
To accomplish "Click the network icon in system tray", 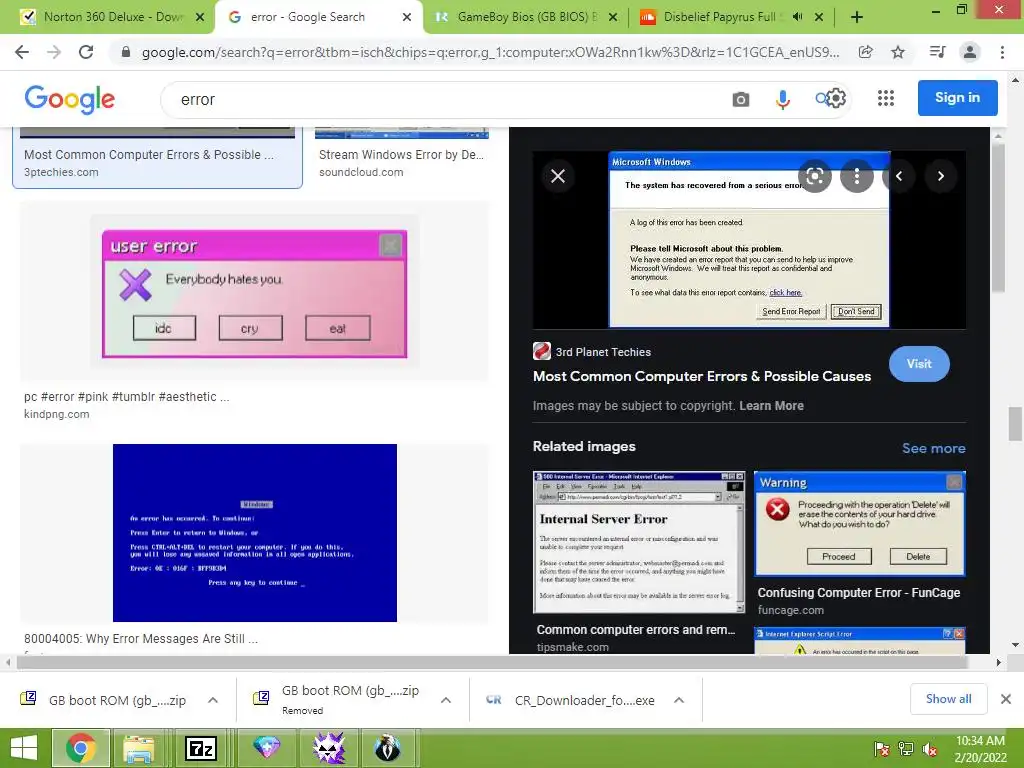I will point(906,749).
